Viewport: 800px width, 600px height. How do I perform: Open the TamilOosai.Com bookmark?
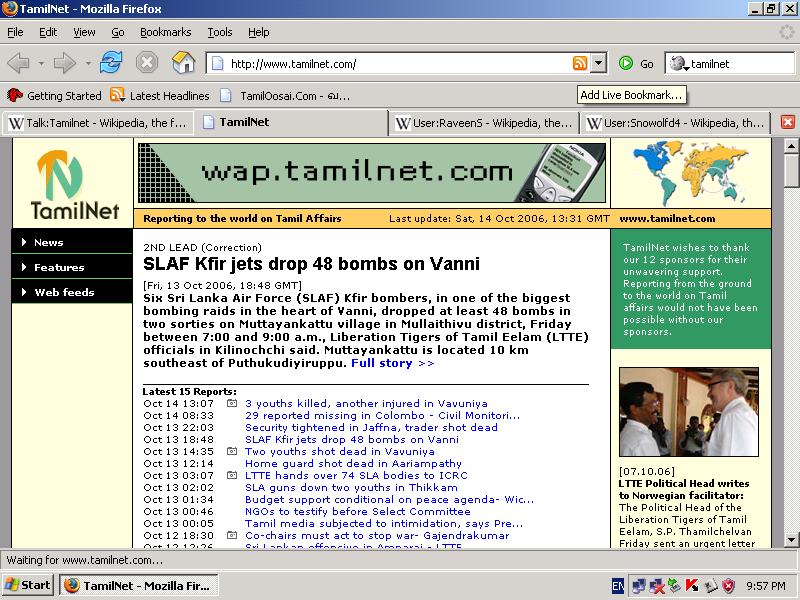pos(285,95)
